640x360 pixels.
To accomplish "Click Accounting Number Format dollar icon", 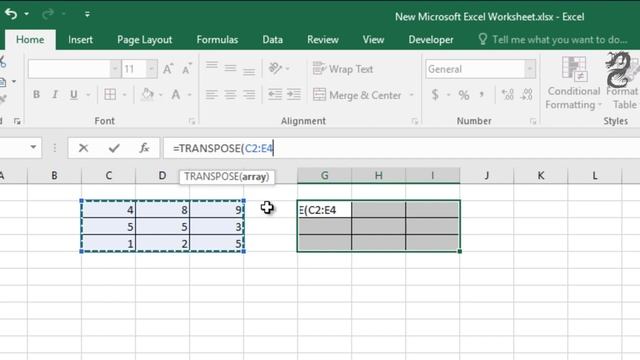I will (435, 95).
